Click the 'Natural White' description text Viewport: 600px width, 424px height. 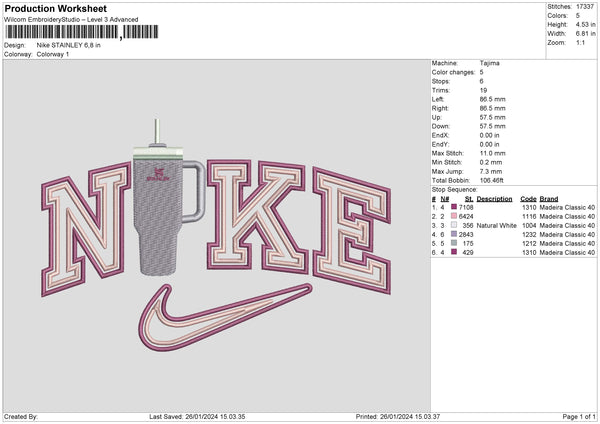click(496, 225)
